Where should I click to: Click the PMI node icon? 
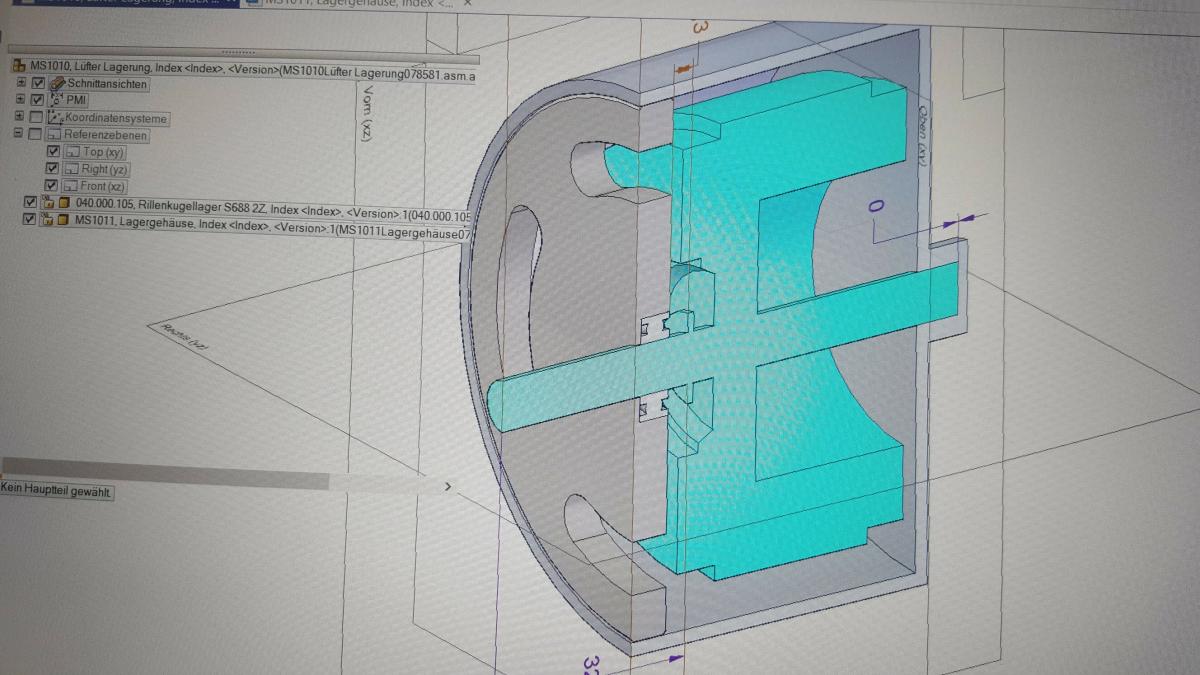[56, 100]
